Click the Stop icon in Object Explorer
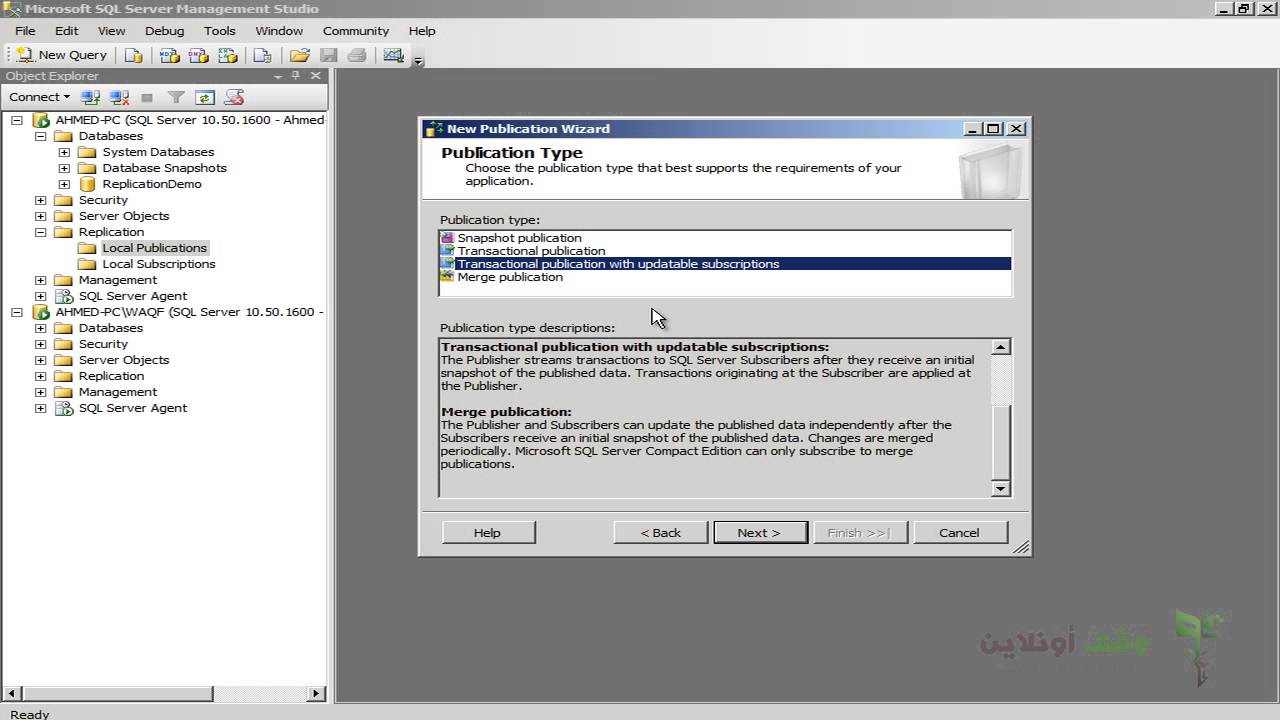This screenshot has height=720, width=1280. [x=147, y=97]
